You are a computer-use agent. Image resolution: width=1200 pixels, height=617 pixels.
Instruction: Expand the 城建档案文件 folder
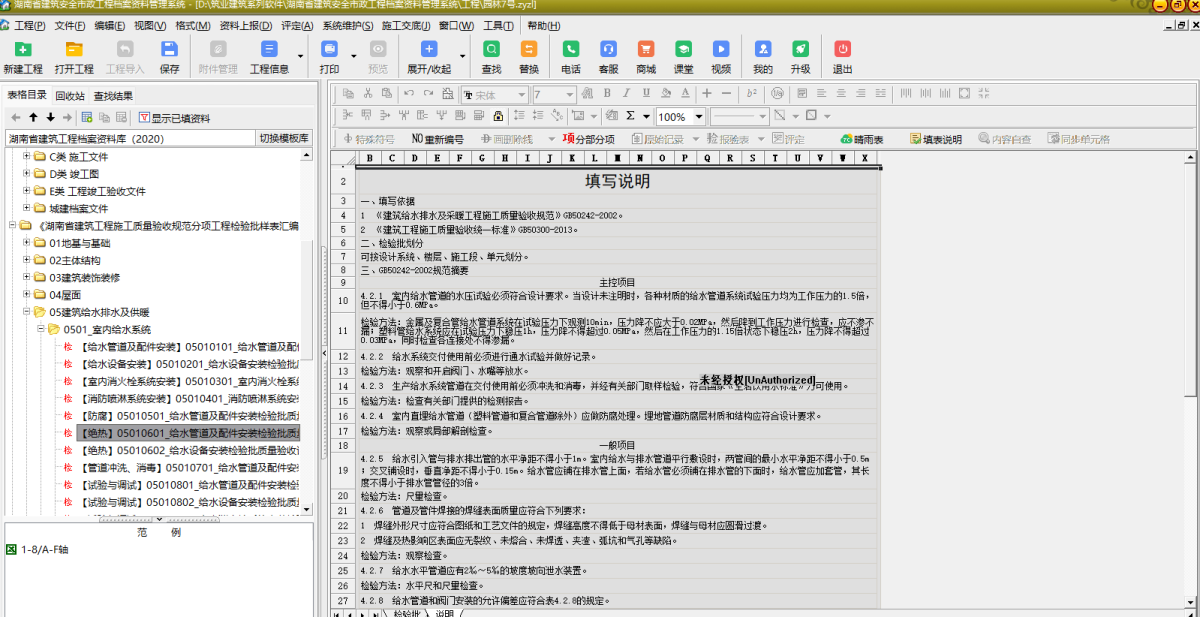click(x=26, y=208)
